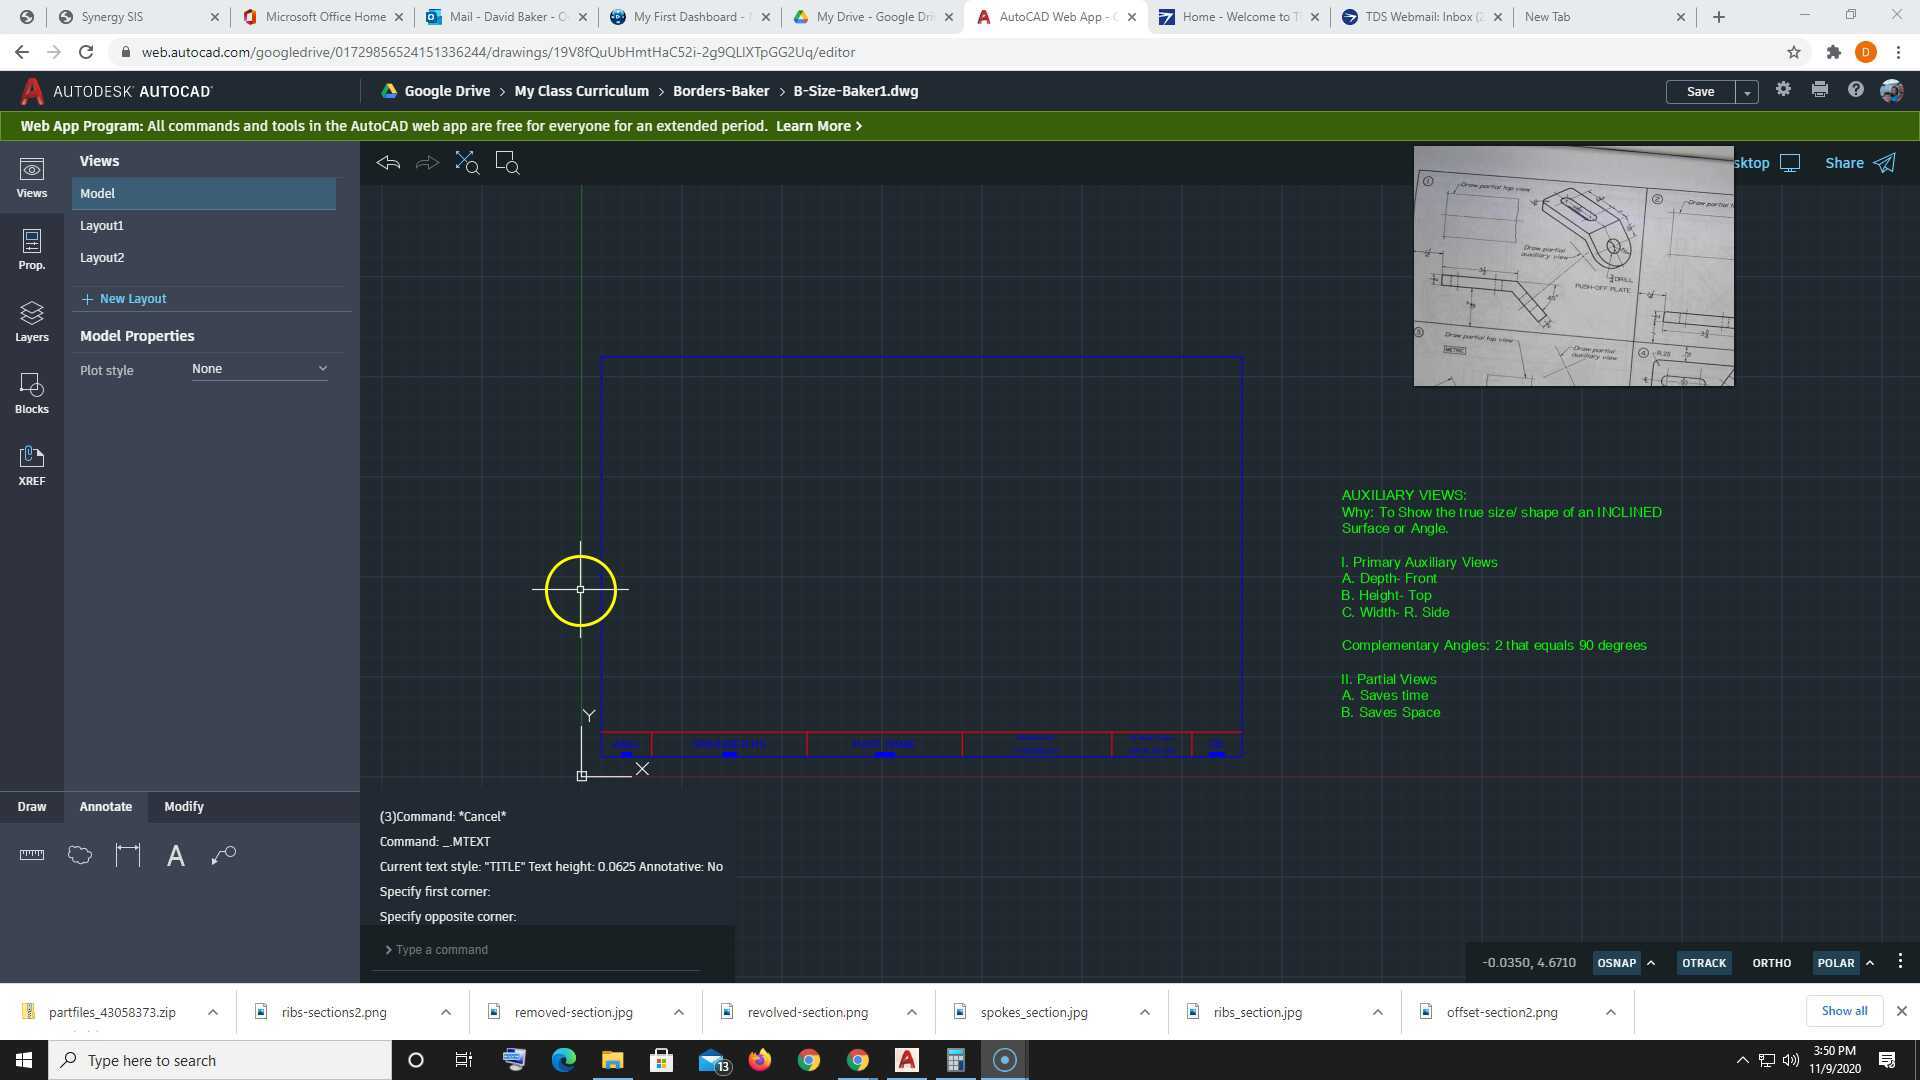This screenshot has width=1920, height=1080.
Task: Activate the zoom extents icon
Action: (467, 163)
